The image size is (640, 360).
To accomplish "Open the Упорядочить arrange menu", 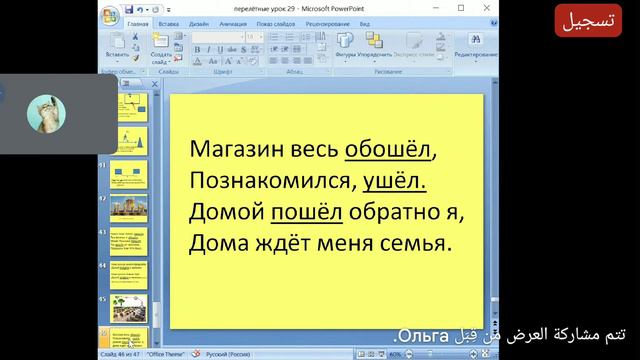I will [x=374, y=46].
